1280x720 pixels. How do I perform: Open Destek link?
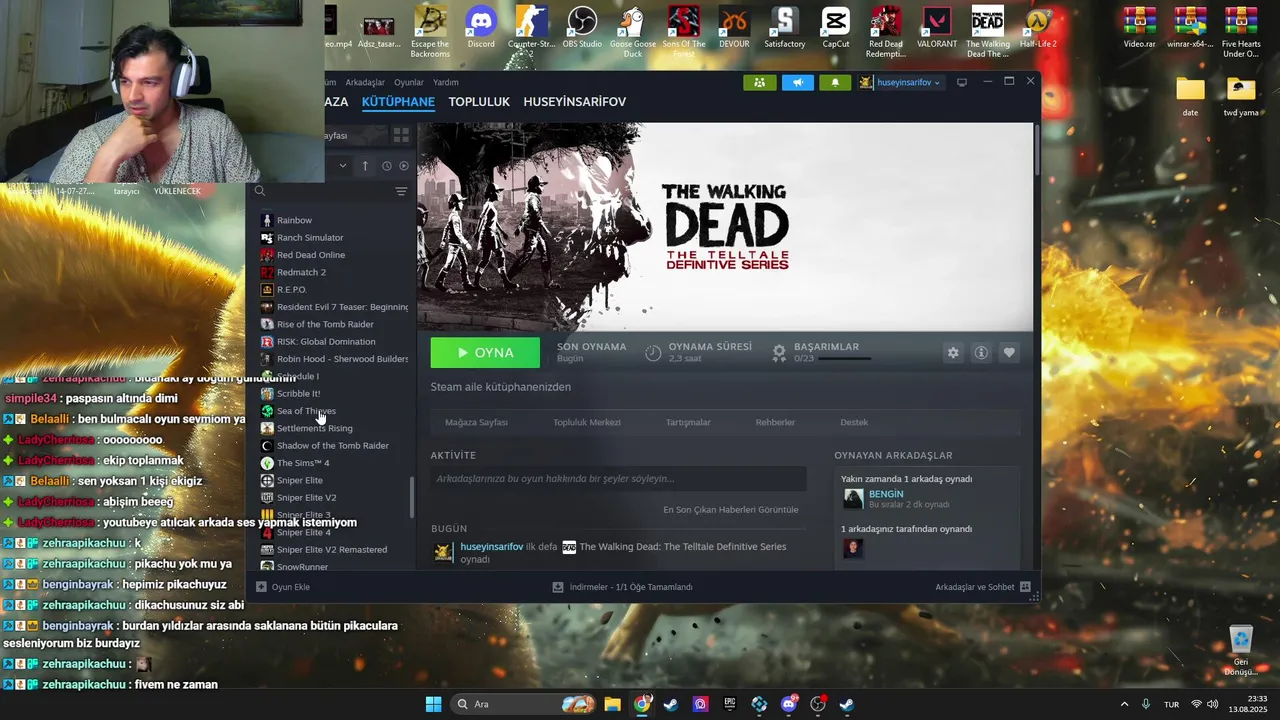(x=854, y=422)
